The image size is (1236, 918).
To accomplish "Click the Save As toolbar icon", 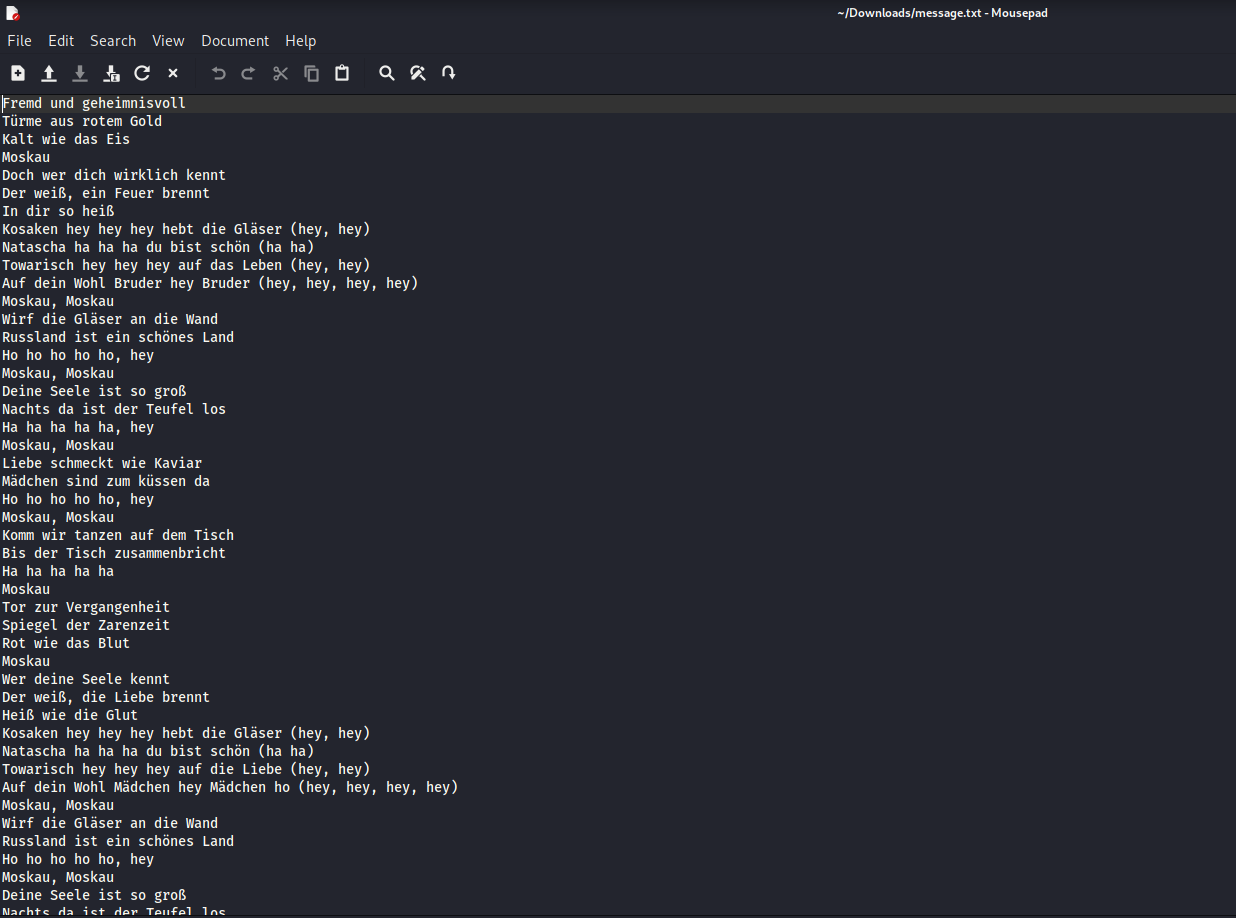I will (x=111, y=73).
